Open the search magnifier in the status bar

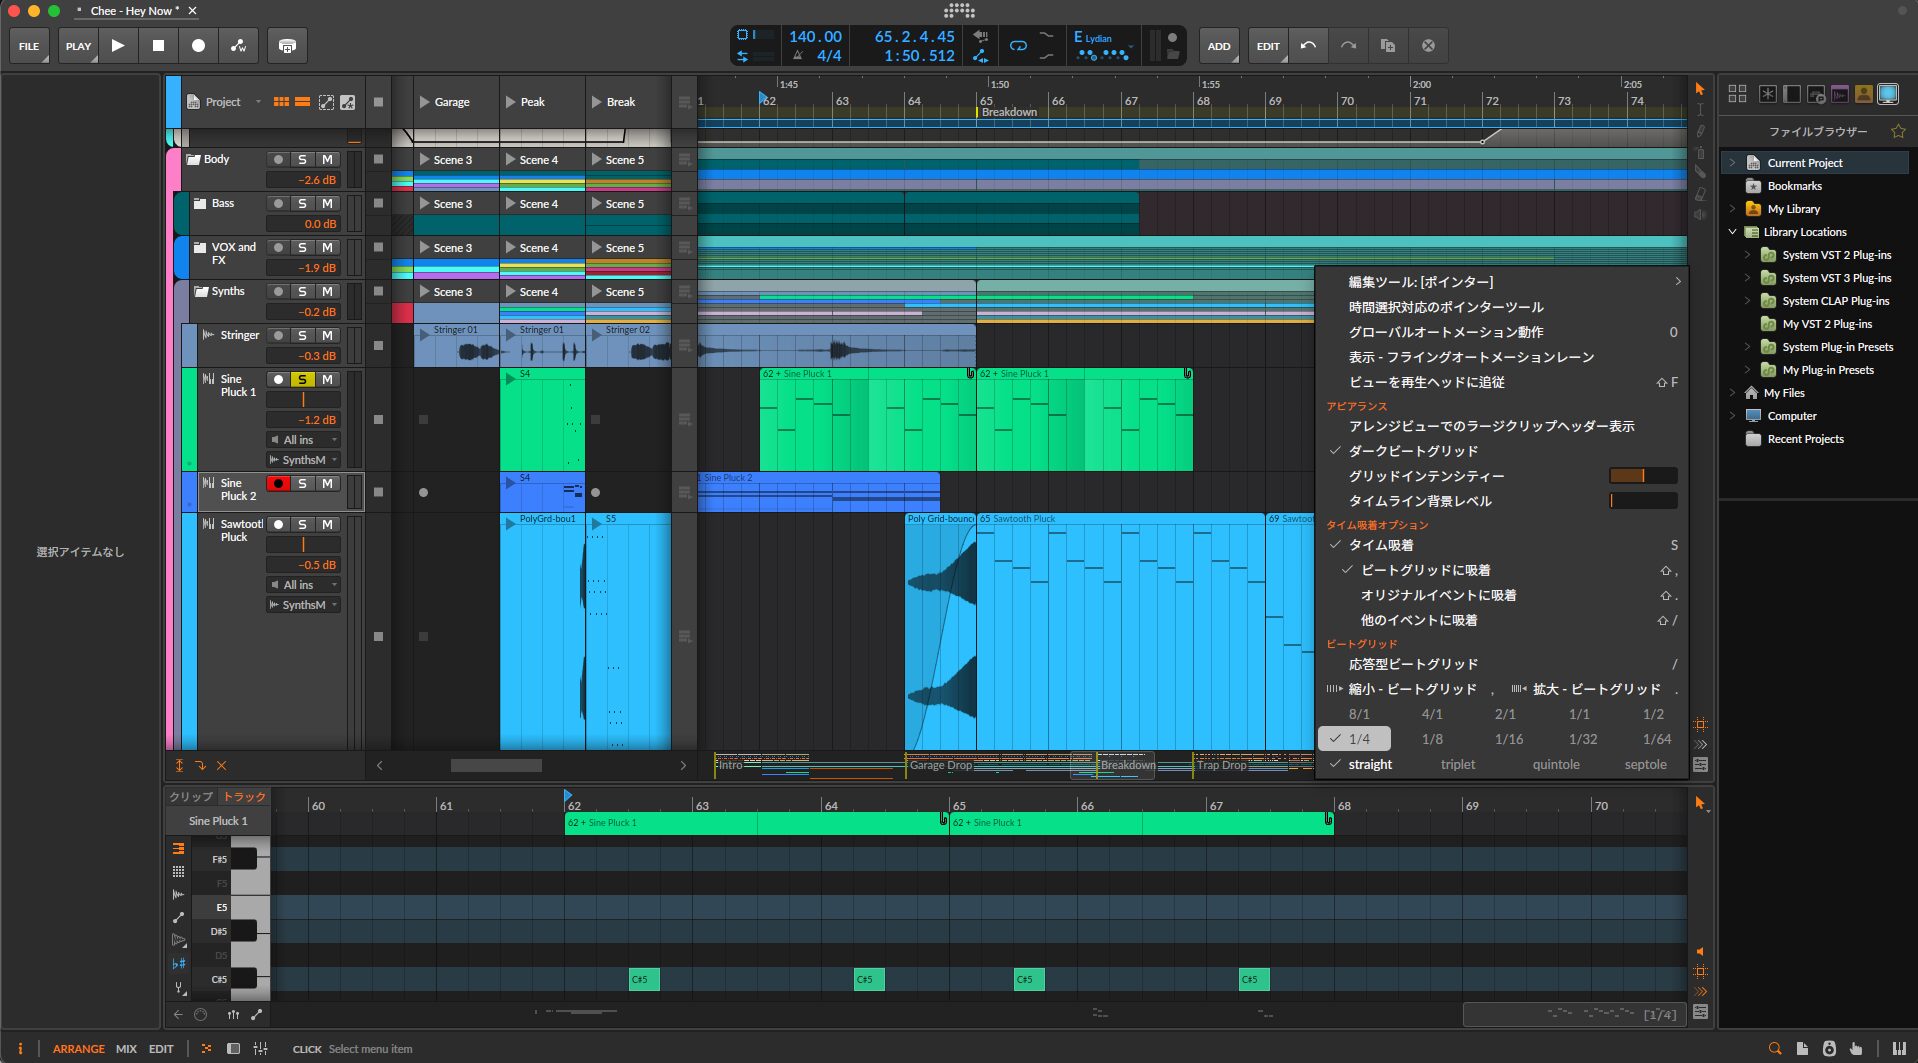(x=1775, y=1049)
